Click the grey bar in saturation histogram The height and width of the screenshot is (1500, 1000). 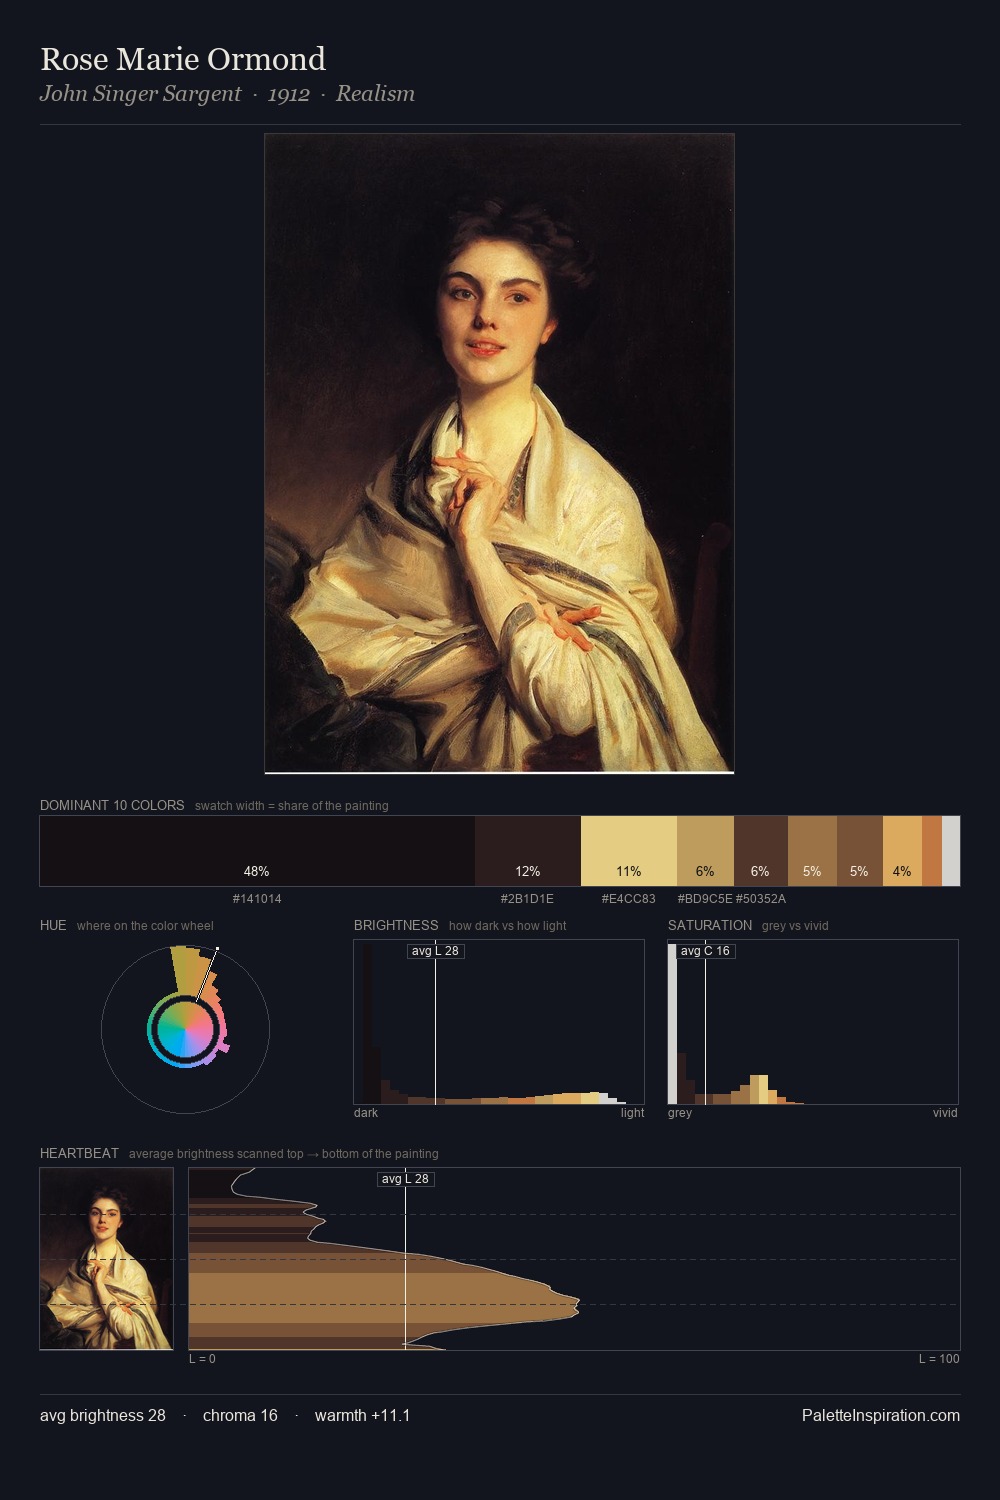point(673,1023)
